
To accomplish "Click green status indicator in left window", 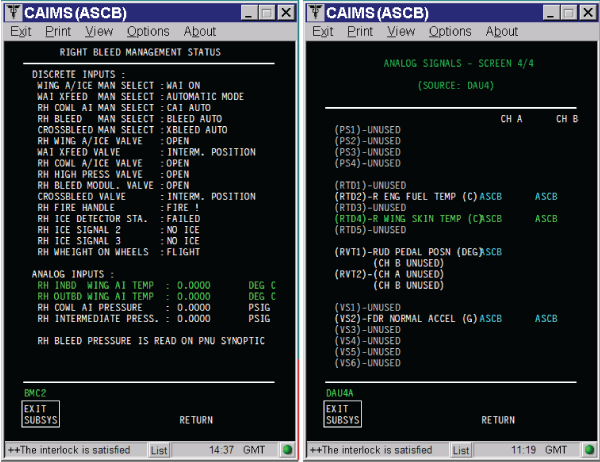I will [287, 450].
